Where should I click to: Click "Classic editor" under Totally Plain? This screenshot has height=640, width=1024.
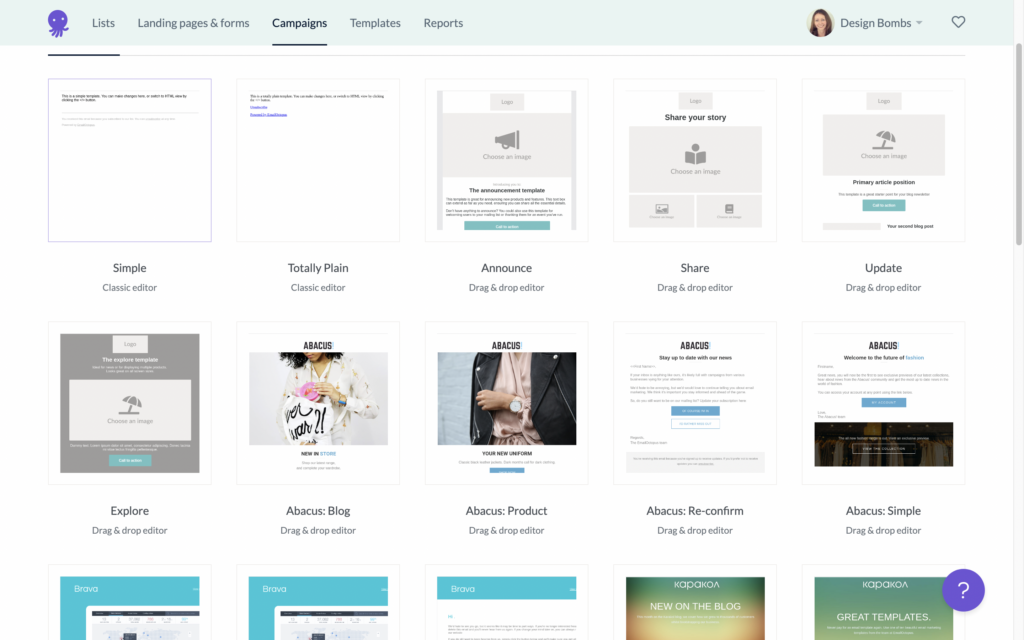tap(318, 287)
